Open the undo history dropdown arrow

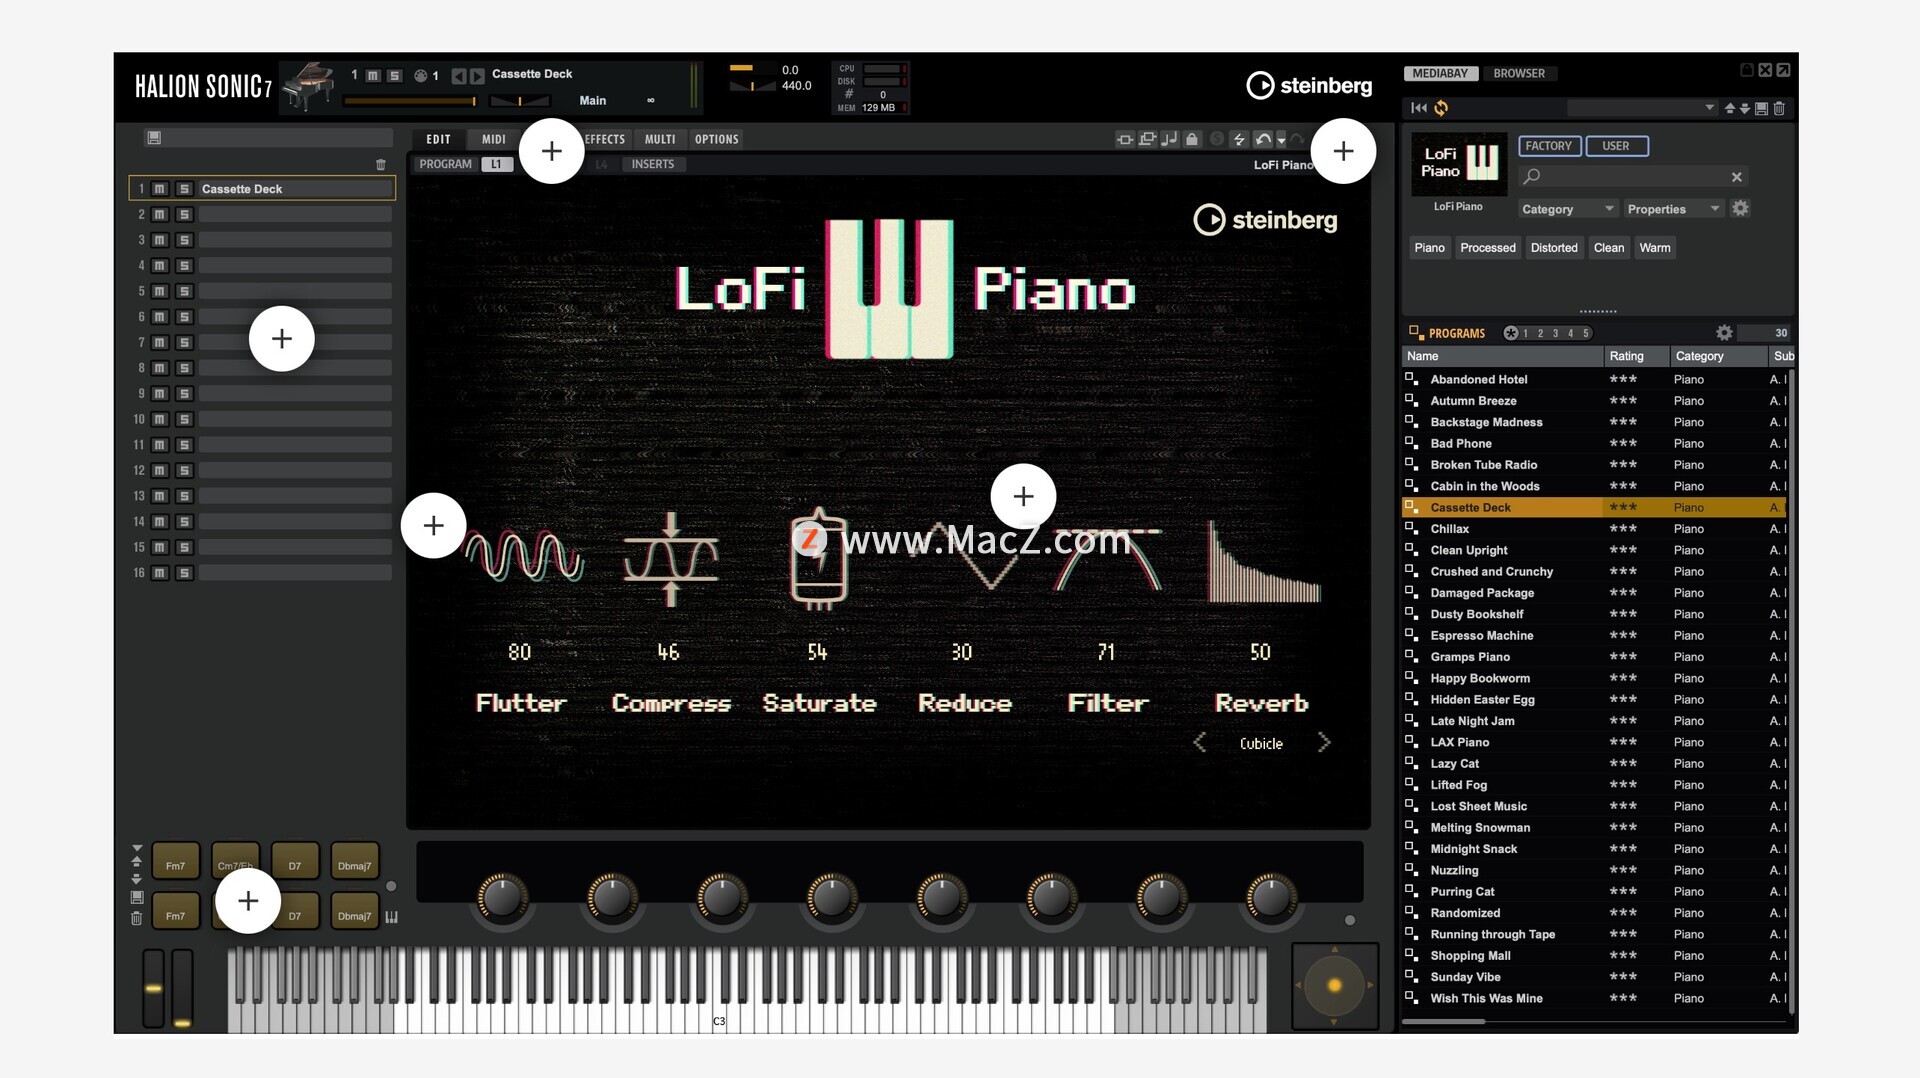1281,140
